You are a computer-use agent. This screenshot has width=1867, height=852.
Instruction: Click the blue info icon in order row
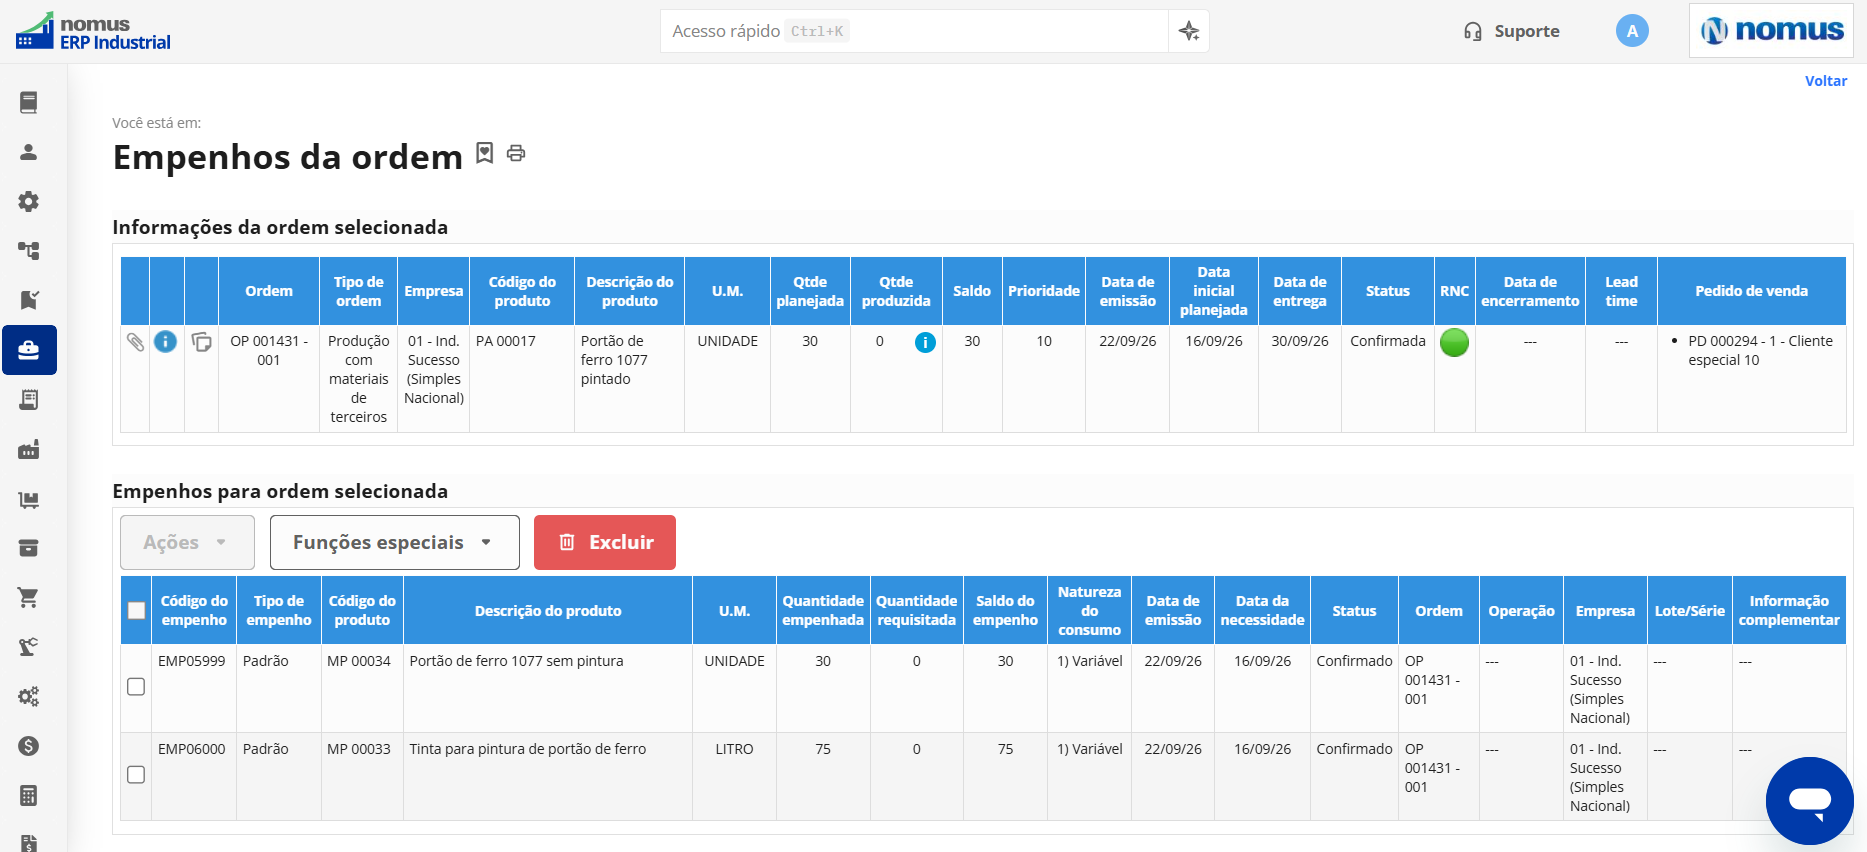tap(166, 342)
